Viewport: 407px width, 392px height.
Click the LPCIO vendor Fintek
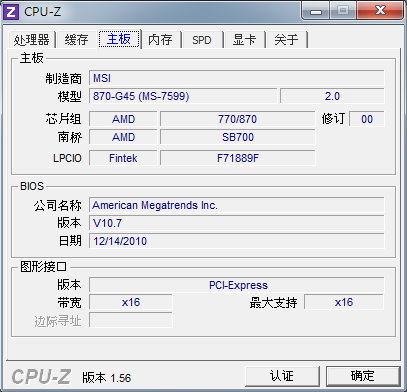coord(123,158)
